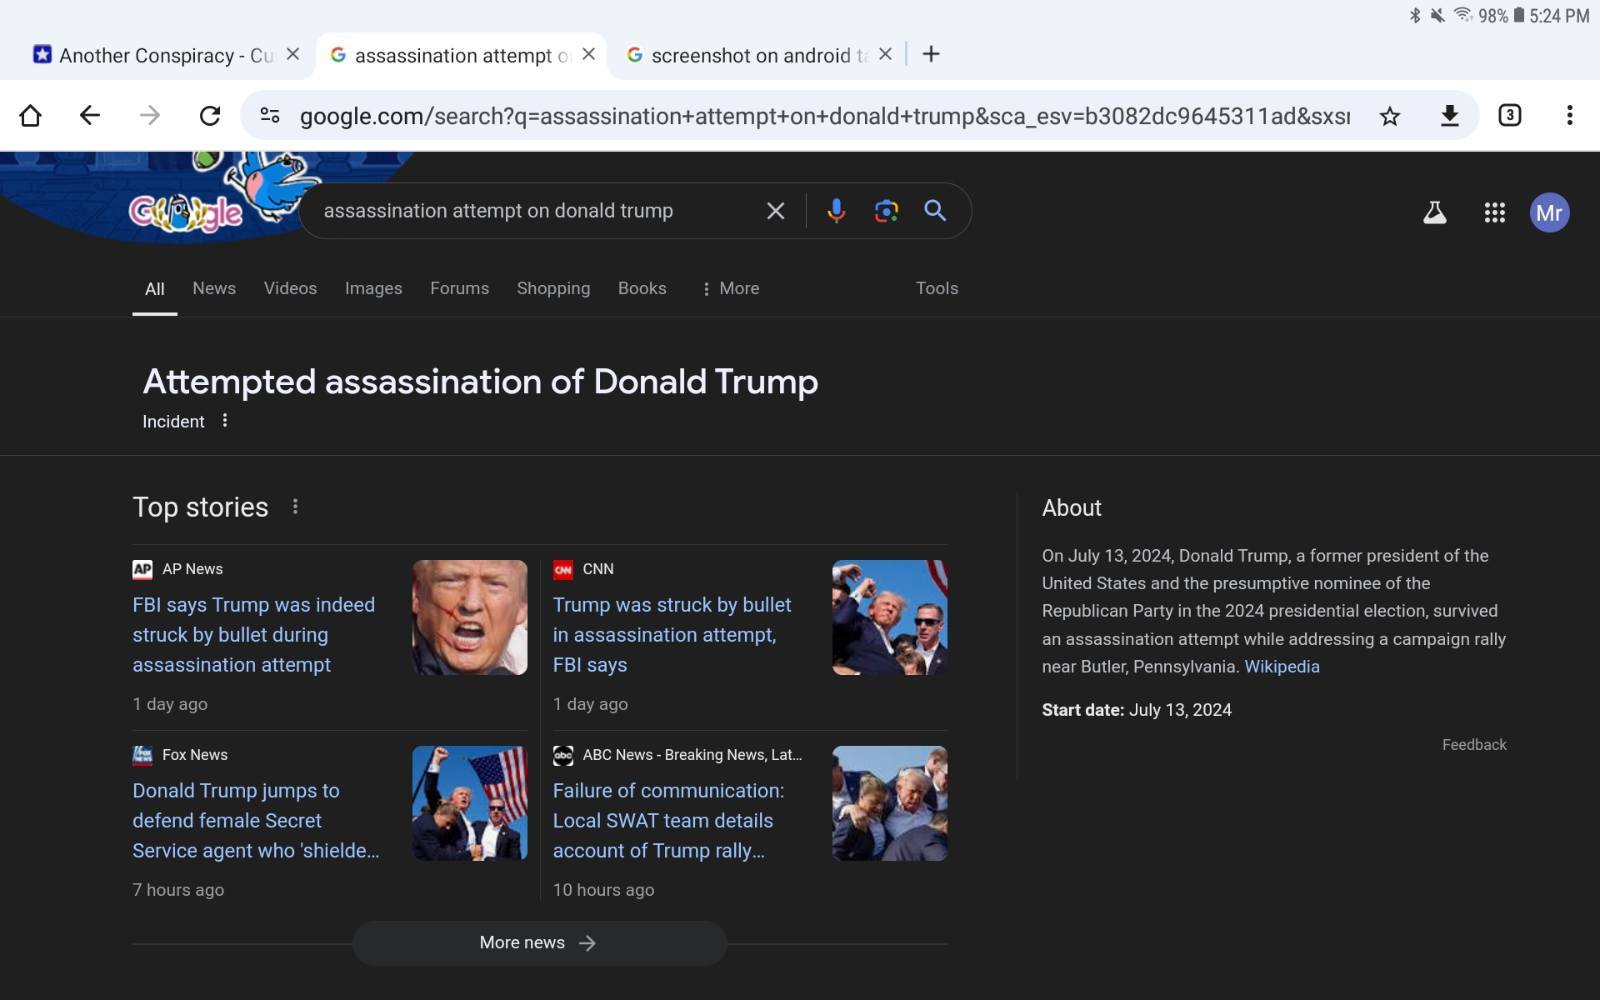
Task: Close the screenshot on android tab
Action: [x=885, y=54]
